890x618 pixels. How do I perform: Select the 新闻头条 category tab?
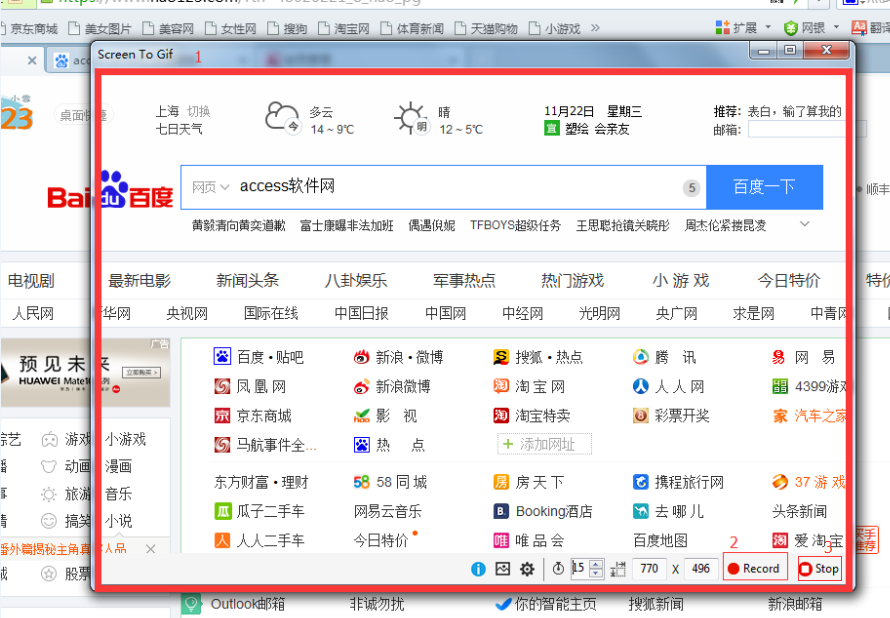[247, 280]
